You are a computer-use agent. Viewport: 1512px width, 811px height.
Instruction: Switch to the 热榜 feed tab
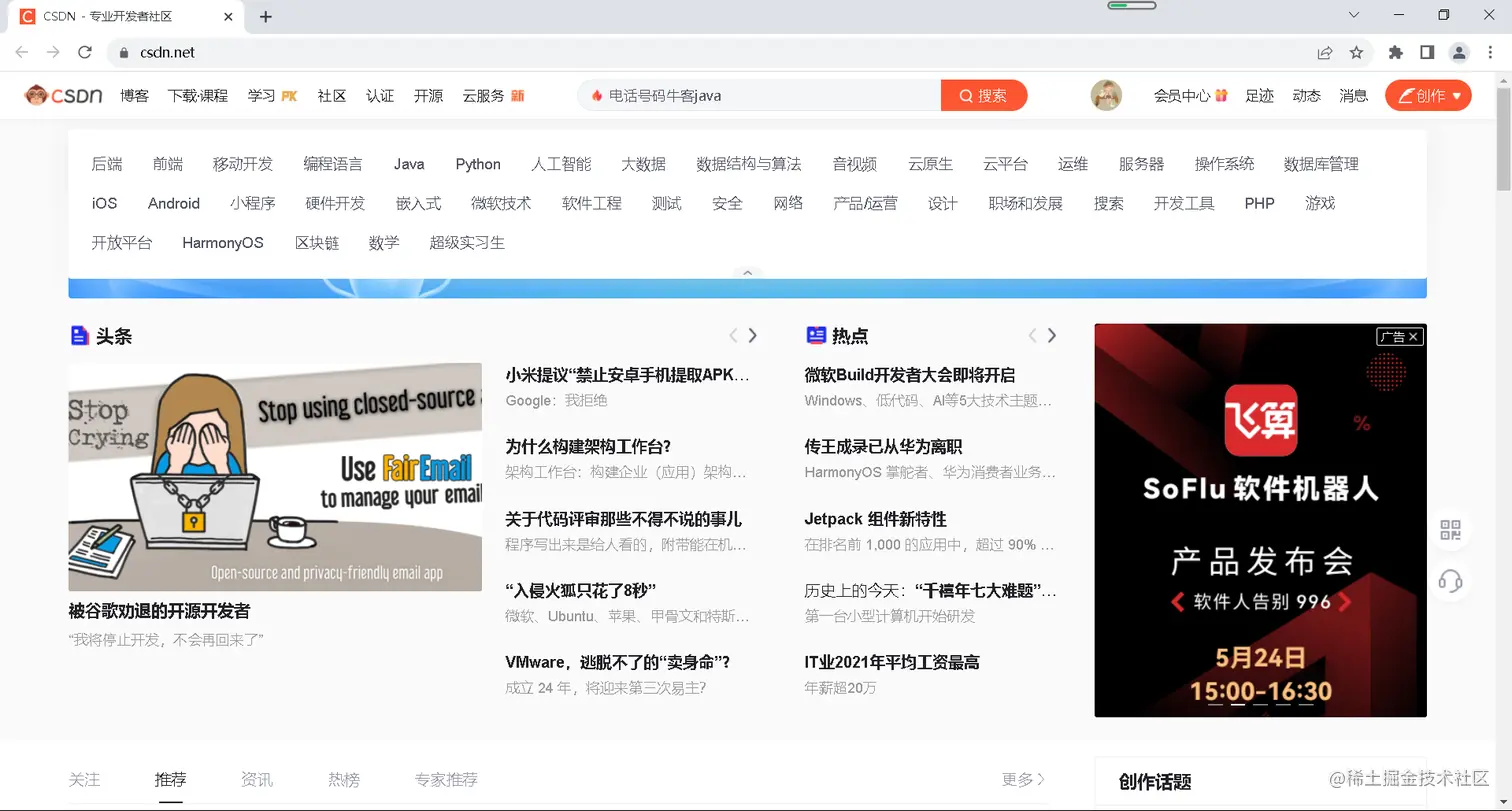344,779
